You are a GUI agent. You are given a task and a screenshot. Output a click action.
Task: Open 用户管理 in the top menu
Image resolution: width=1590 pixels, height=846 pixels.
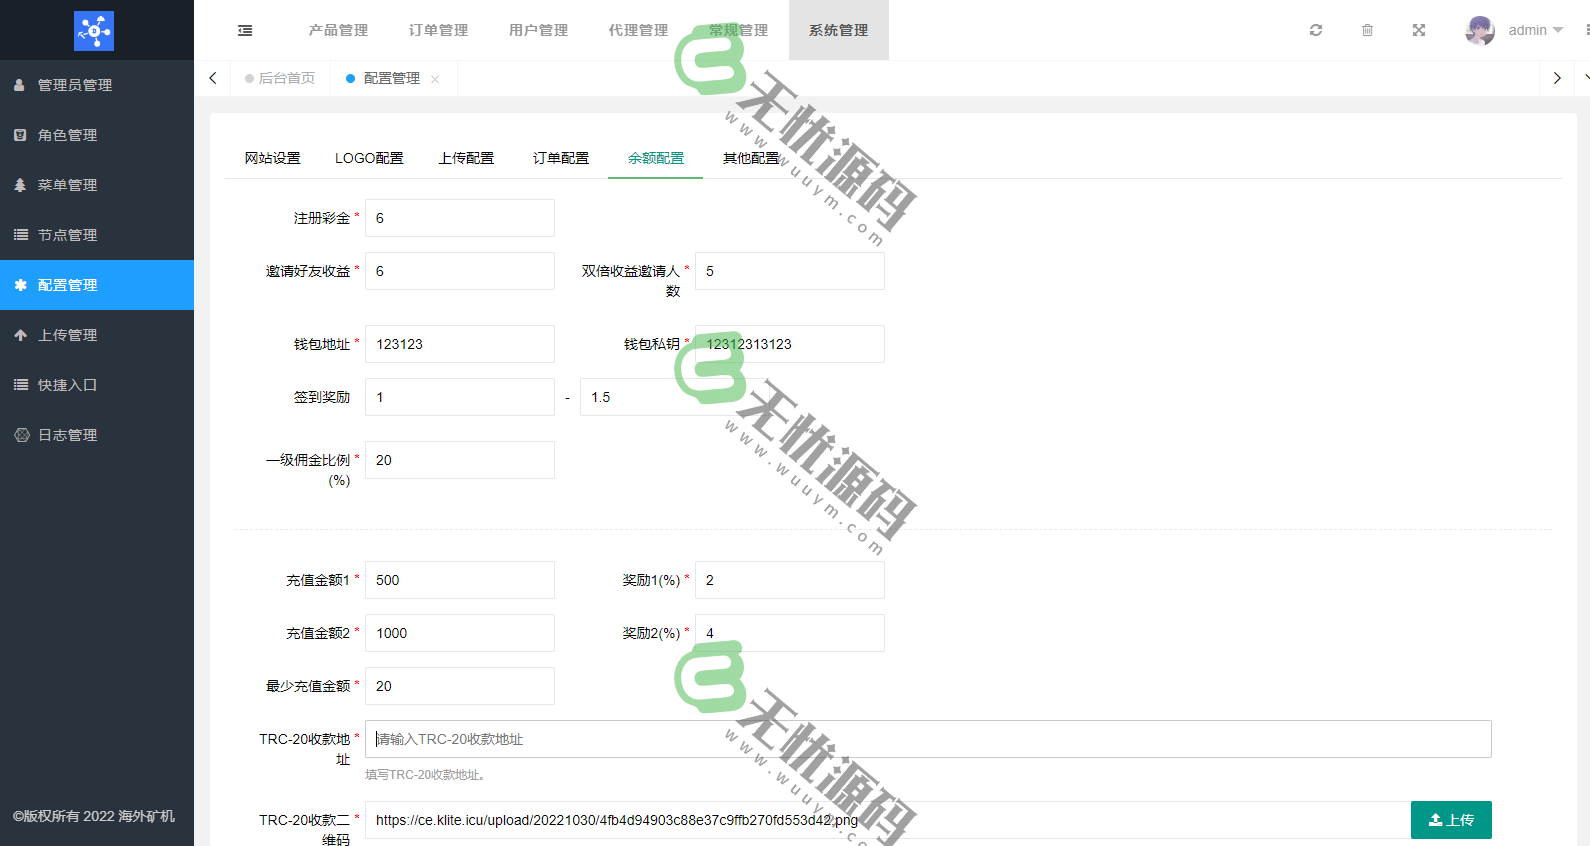539,30
